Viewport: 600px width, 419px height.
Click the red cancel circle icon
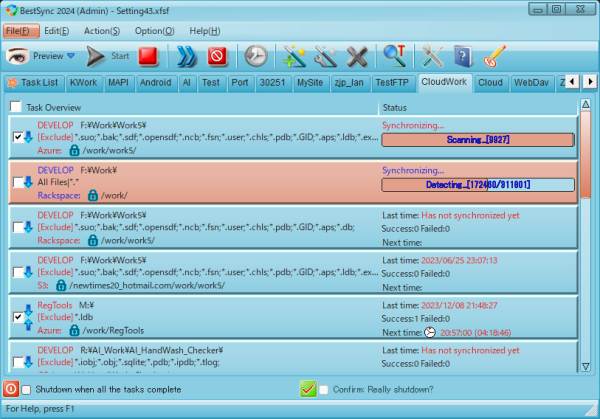tap(217, 56)
